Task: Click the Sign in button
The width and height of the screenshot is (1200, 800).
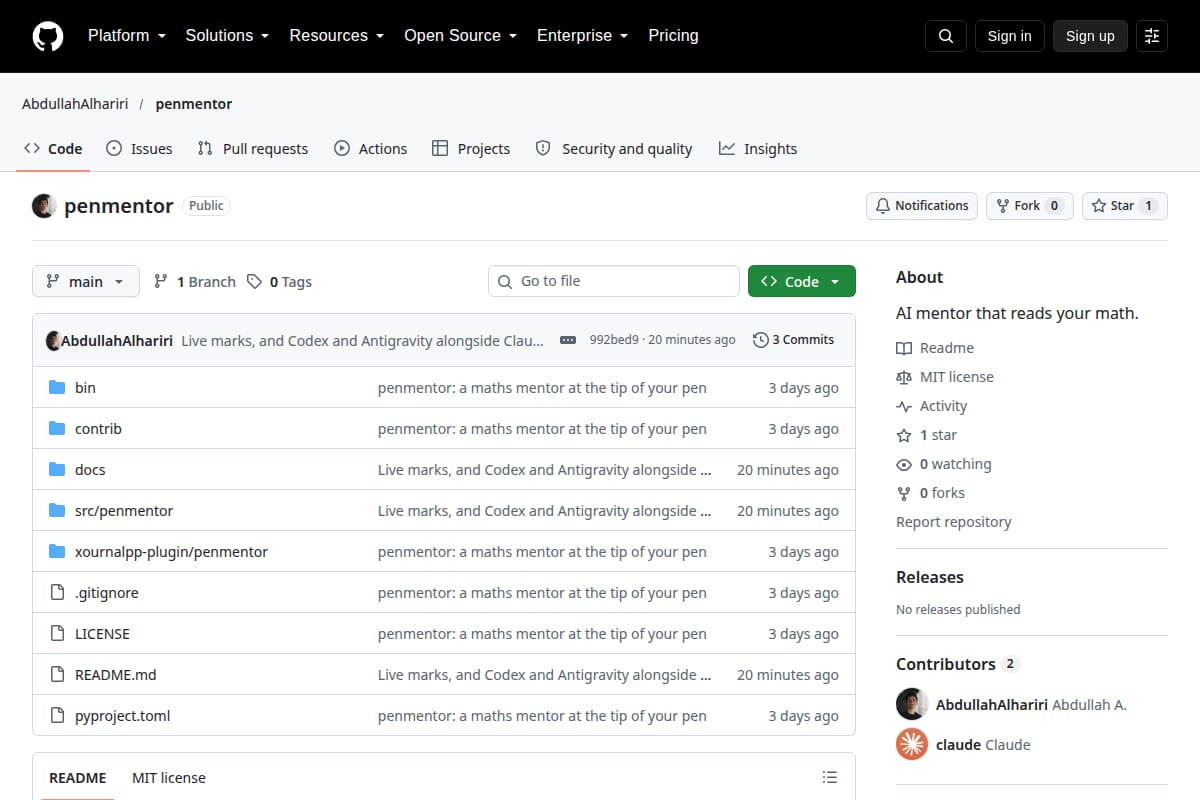Action: [x=1009, y=36]
